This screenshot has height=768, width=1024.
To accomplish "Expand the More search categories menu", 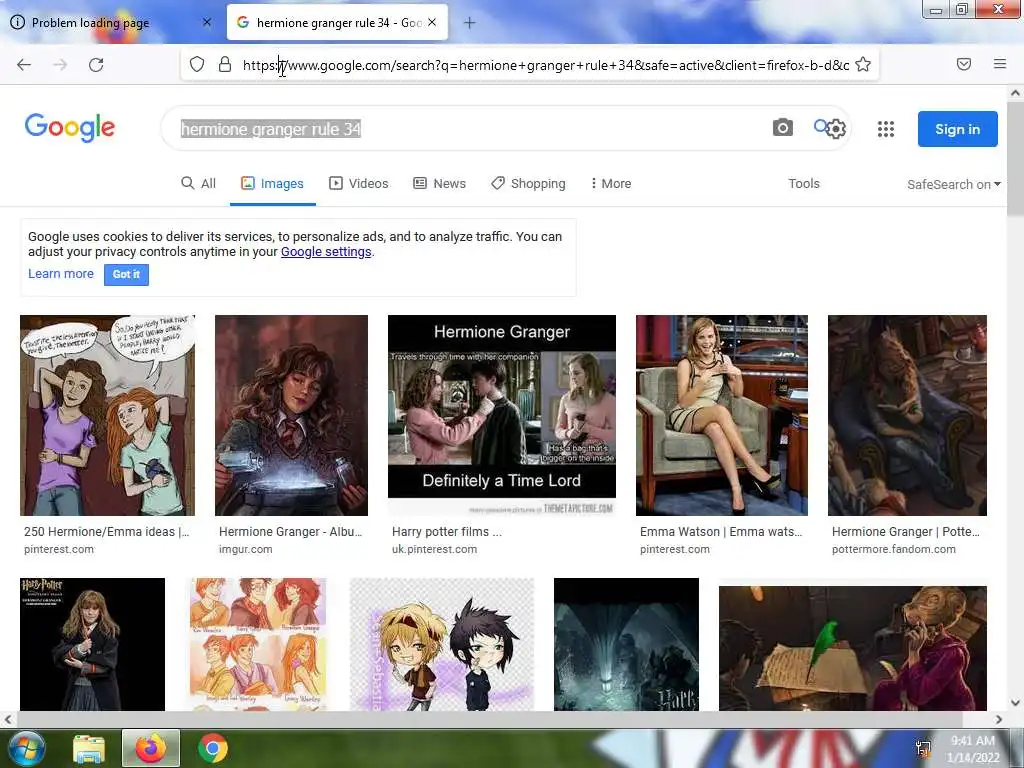I will pyautogui.click(x=611, y=184).
